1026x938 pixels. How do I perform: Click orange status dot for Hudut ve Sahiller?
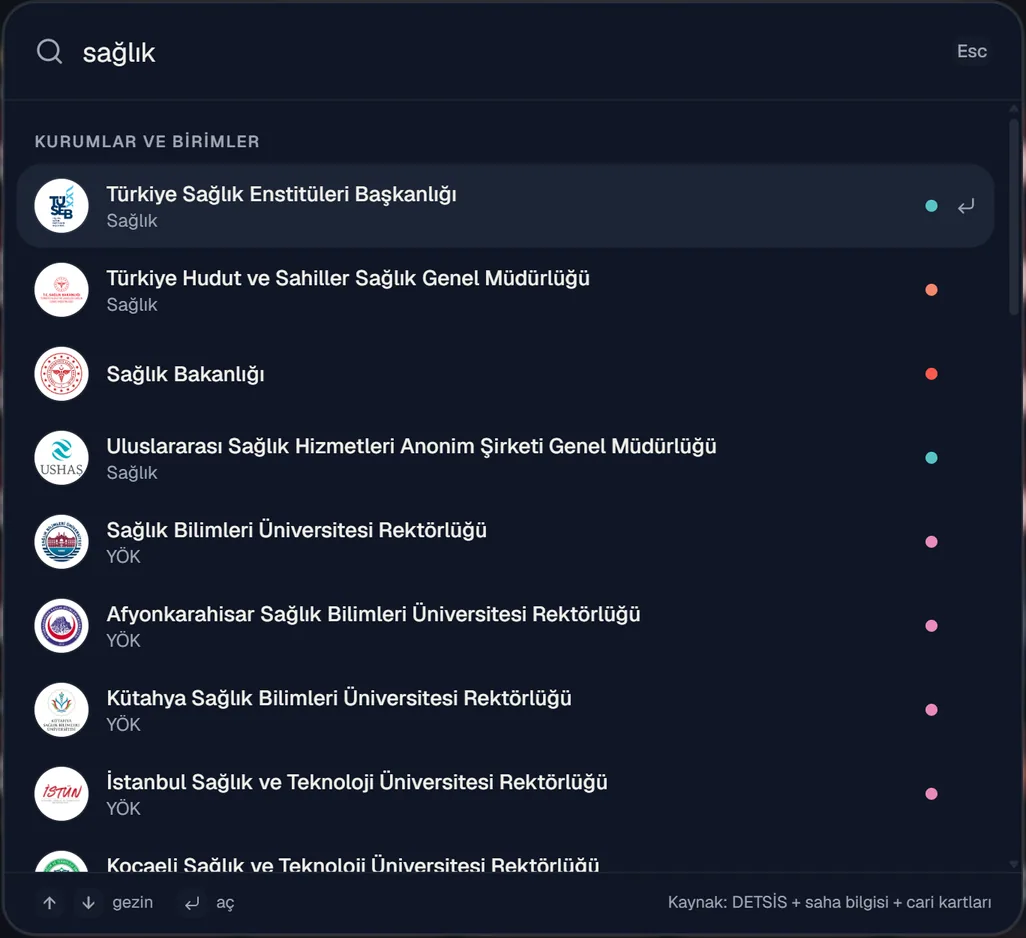click(931, 290)
